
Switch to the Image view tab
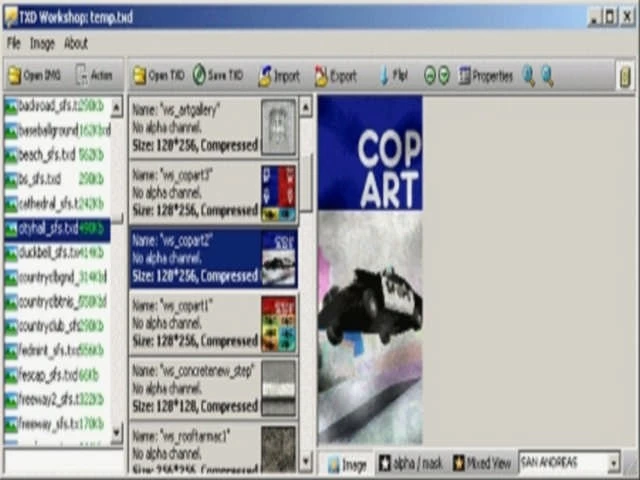(x=349, y=464)
